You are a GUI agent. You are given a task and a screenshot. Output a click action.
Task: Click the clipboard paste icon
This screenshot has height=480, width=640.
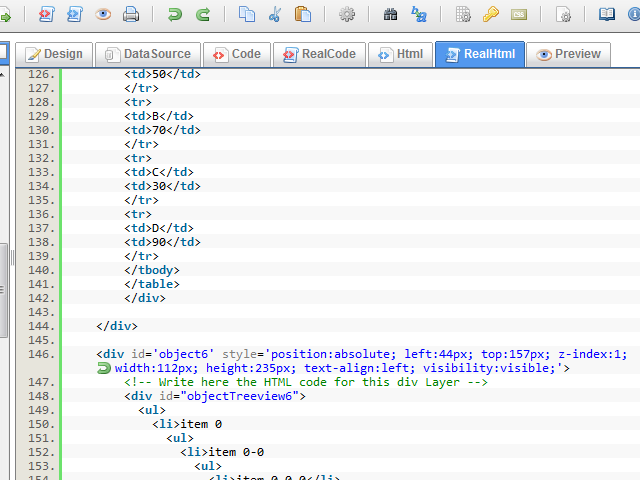303,15
